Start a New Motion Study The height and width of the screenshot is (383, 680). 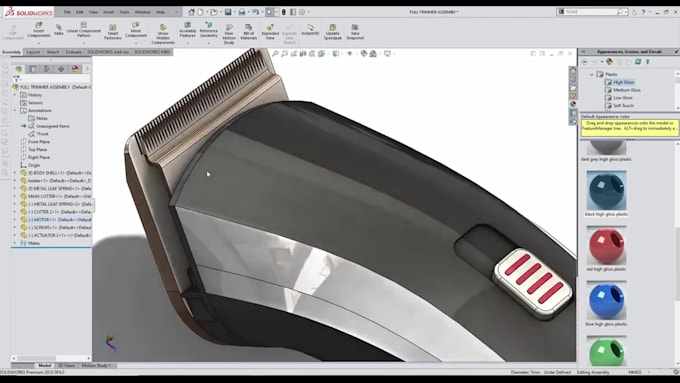tap(229, 34)
